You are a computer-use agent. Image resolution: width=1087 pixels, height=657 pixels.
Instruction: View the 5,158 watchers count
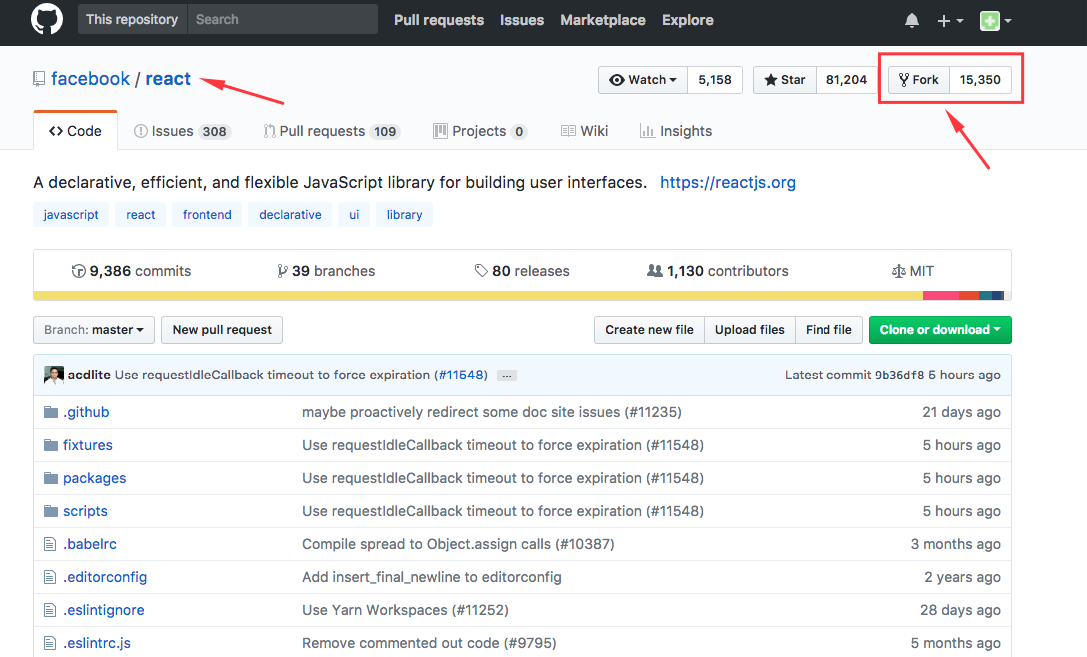715,80
